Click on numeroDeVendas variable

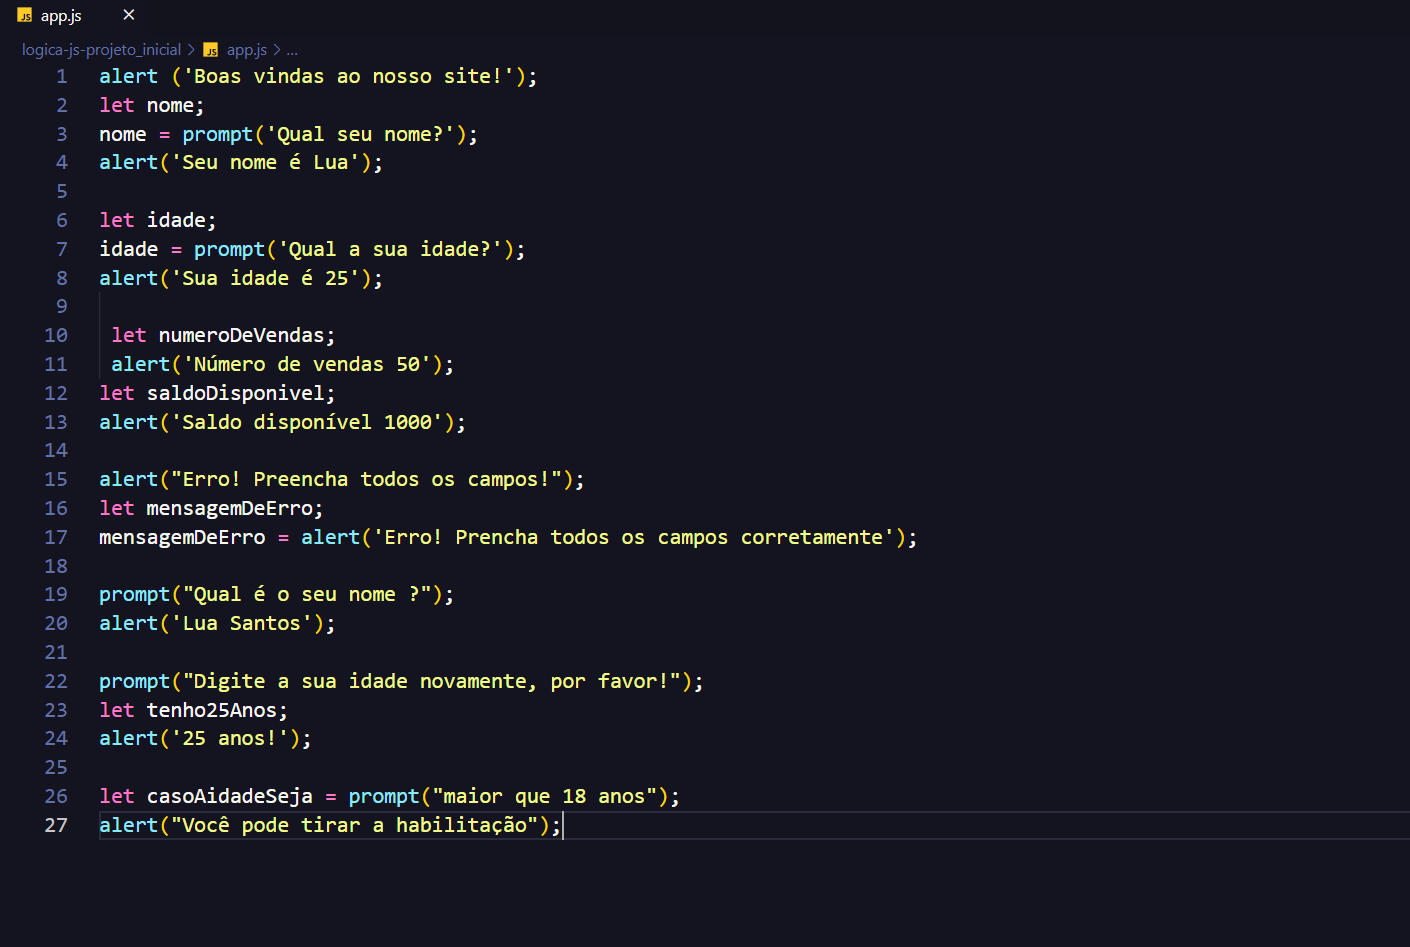tap(241, 335)
